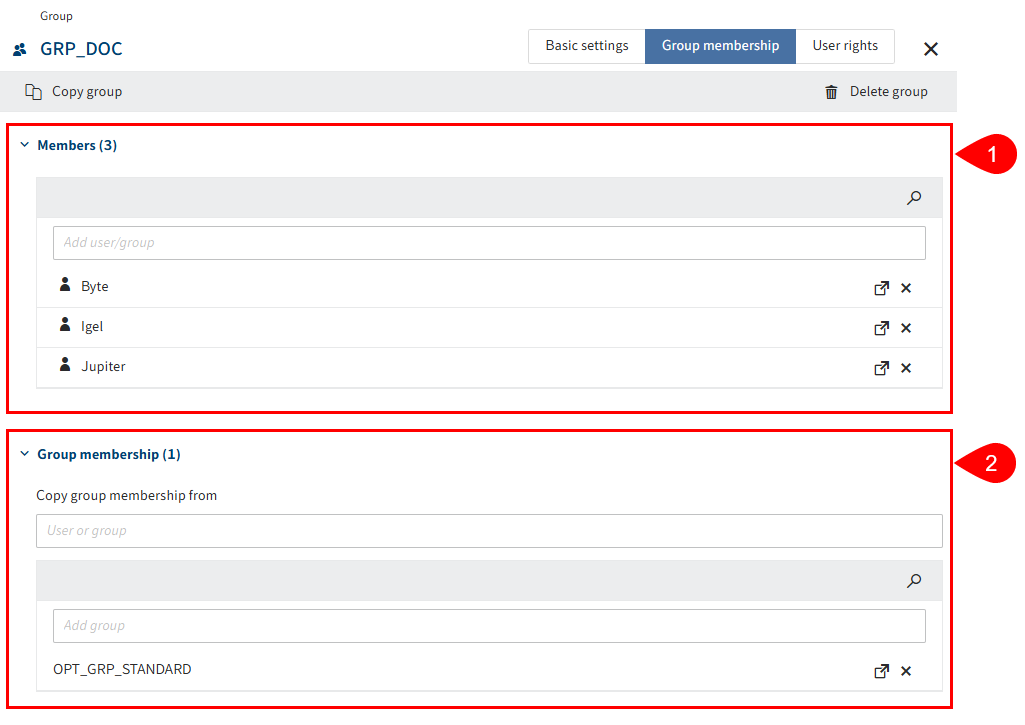Image resolution: width=1025 pixels, height=725 pixels.
Task: Remove Byte from the members list
Action: tap(906, 287)
